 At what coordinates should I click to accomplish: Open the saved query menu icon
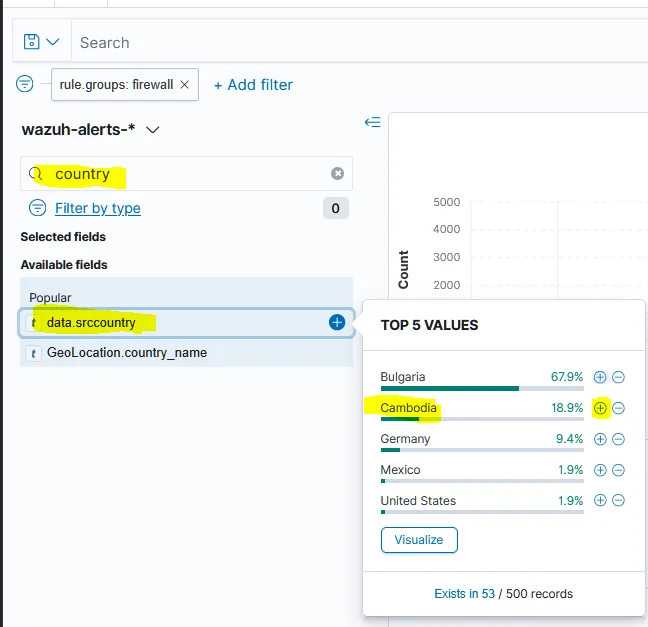pos(31,42)
